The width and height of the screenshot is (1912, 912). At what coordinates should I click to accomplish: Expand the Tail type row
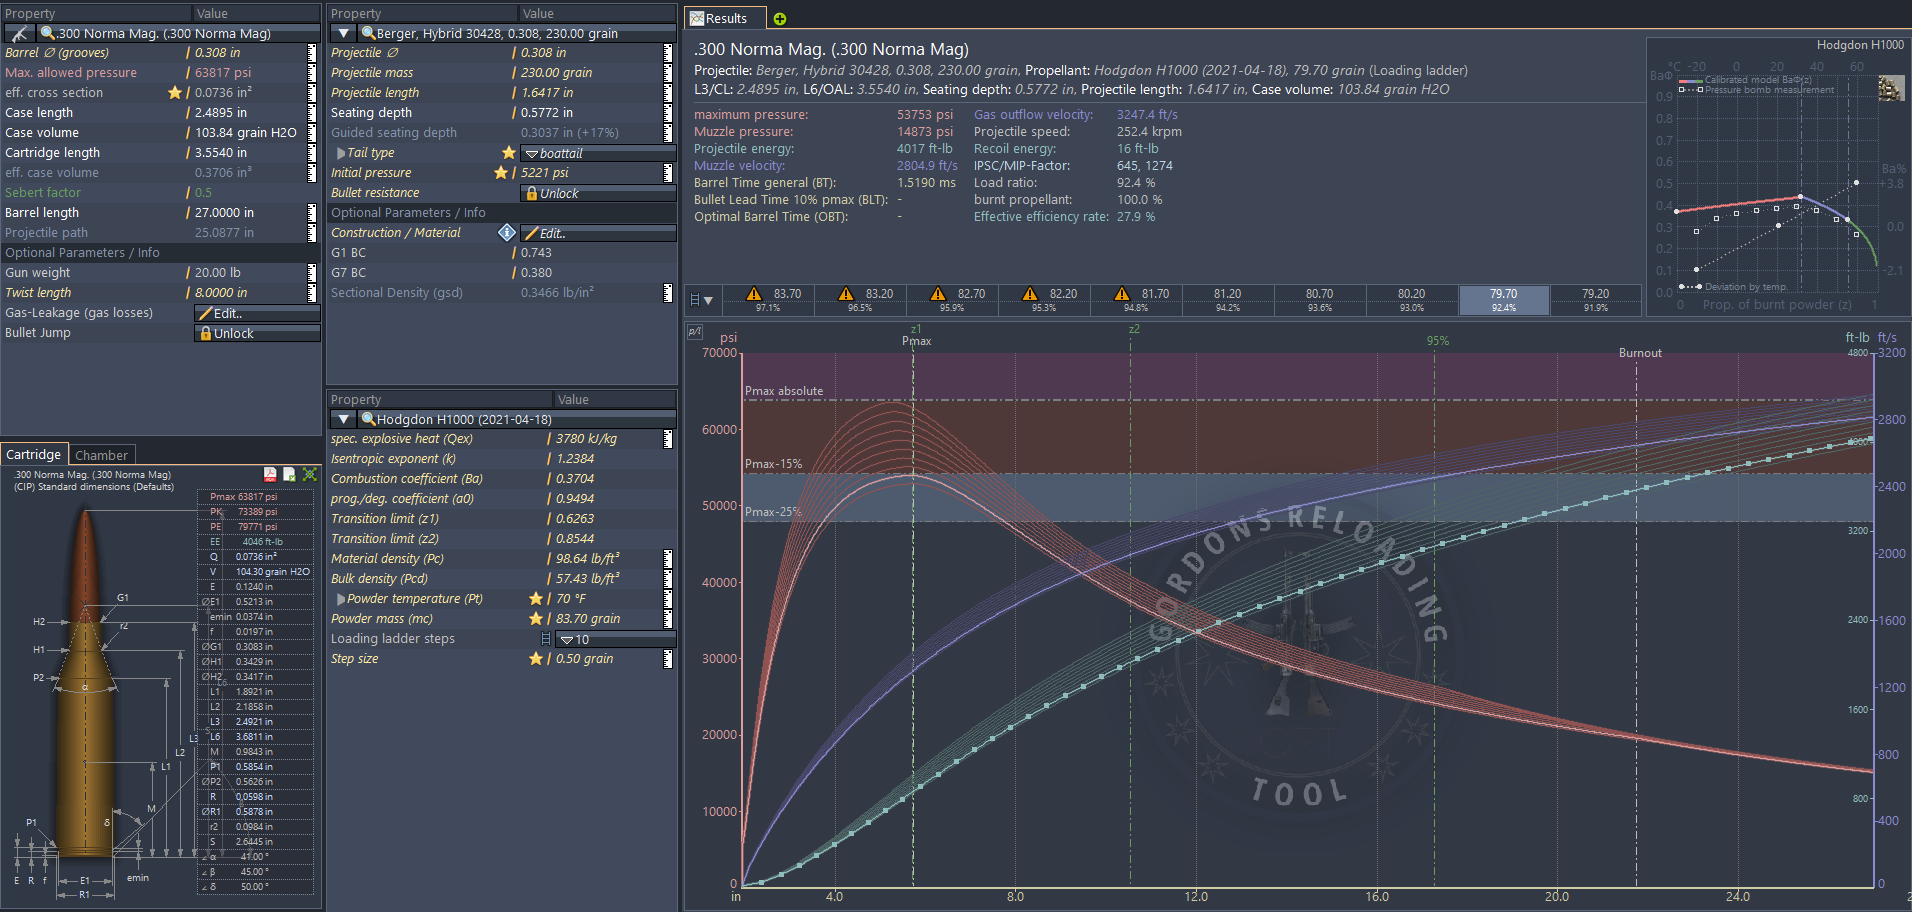tap(341, 153)
